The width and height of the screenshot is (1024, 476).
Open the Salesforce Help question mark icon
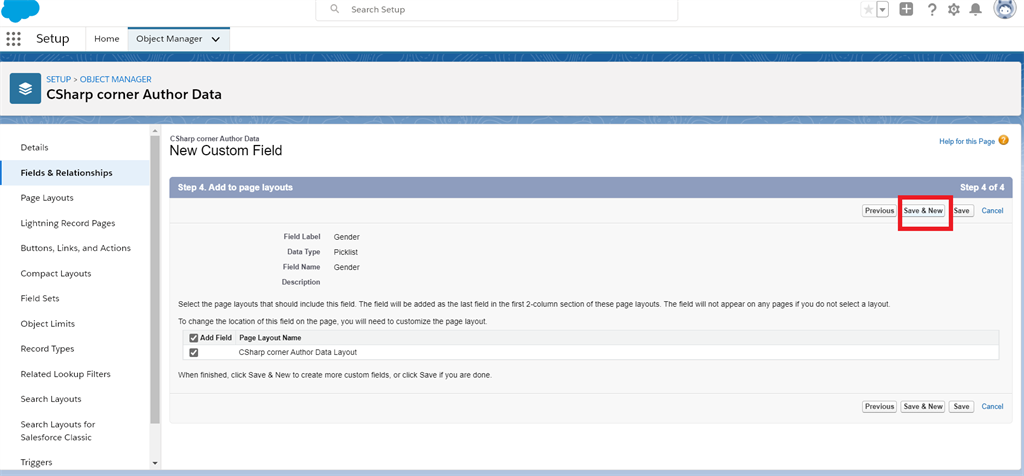coord(932,9)
